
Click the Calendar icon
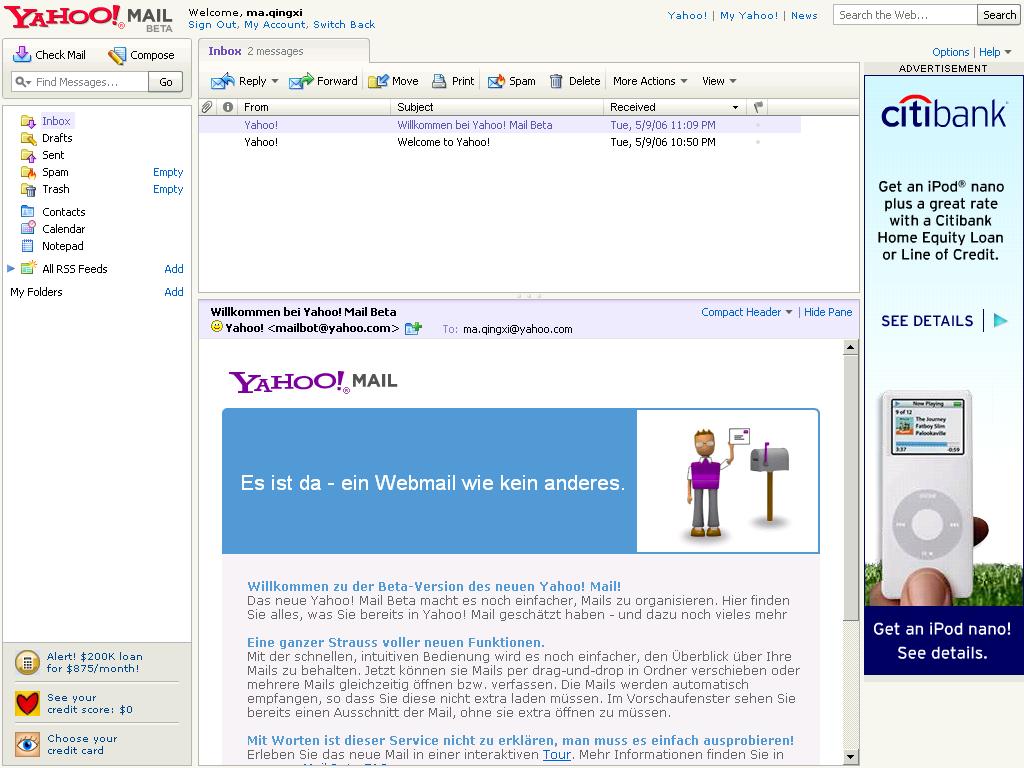tap(28, 228)
